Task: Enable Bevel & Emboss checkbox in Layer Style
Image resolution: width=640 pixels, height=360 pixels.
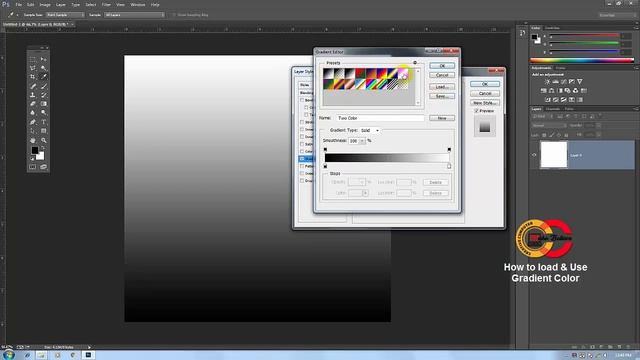Action: [302, 100]
